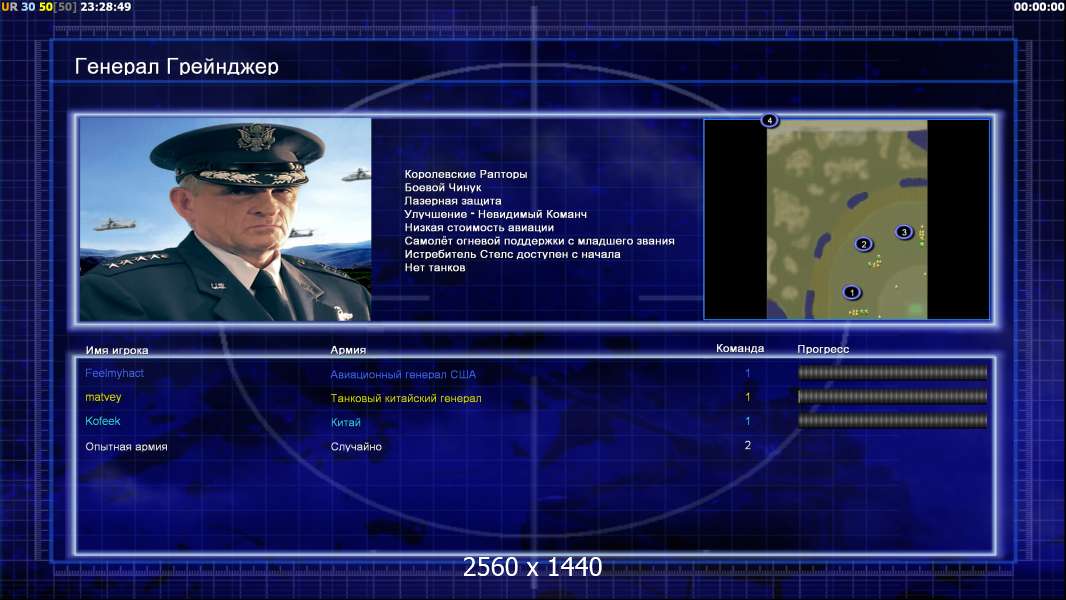Click player name 'Feelmyhact'
Screen dimensions: 1066x600
[x=114, y=373]
